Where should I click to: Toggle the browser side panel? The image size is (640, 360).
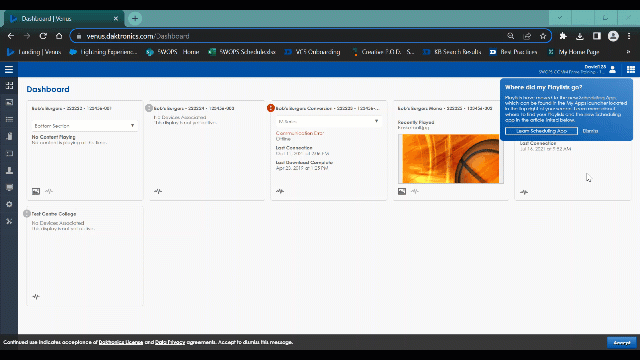(x=597, y=36)
